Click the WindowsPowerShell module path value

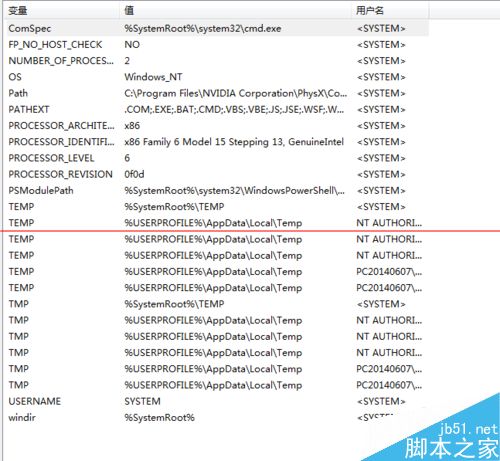pos(234,191)
